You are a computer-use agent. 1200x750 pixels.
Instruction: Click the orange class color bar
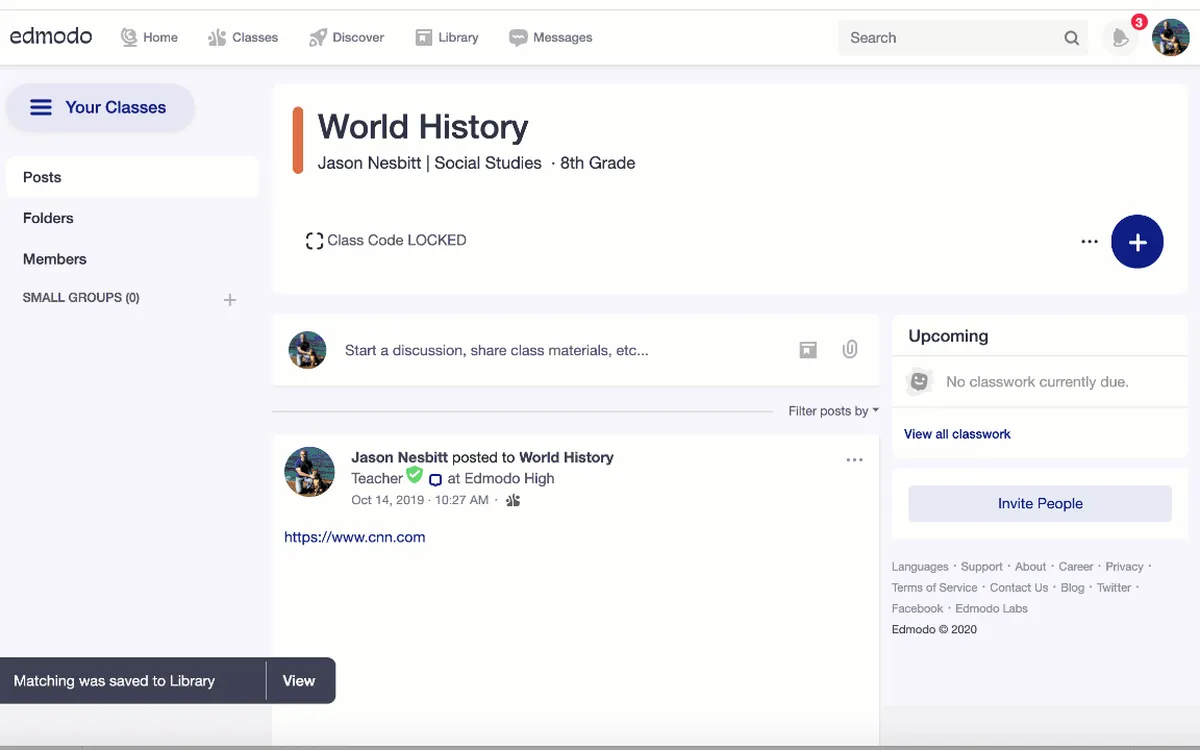298,140
